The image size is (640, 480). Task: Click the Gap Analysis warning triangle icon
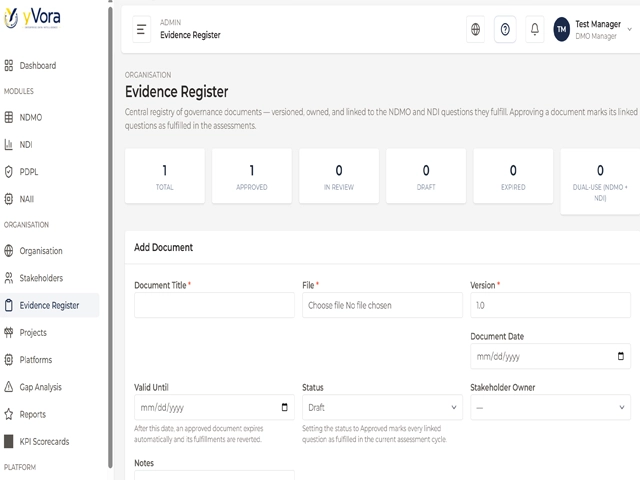9,387
